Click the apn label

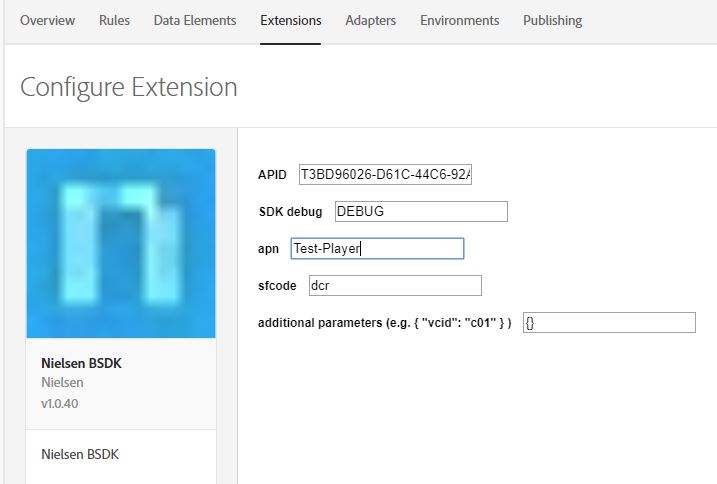tap(268, 249)
